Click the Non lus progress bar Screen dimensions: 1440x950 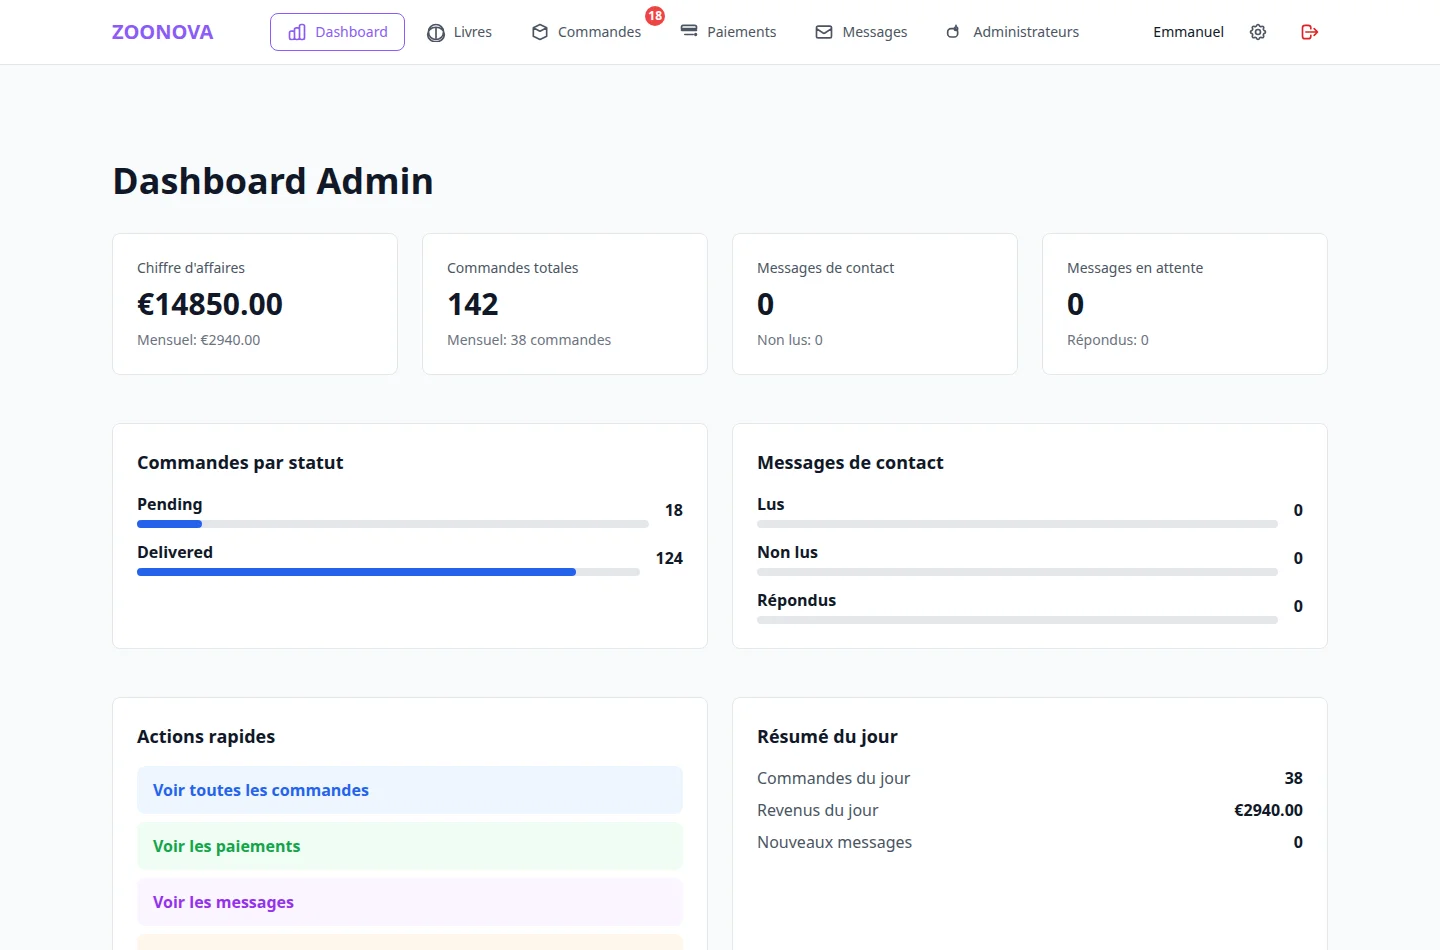click(1017, 572)
